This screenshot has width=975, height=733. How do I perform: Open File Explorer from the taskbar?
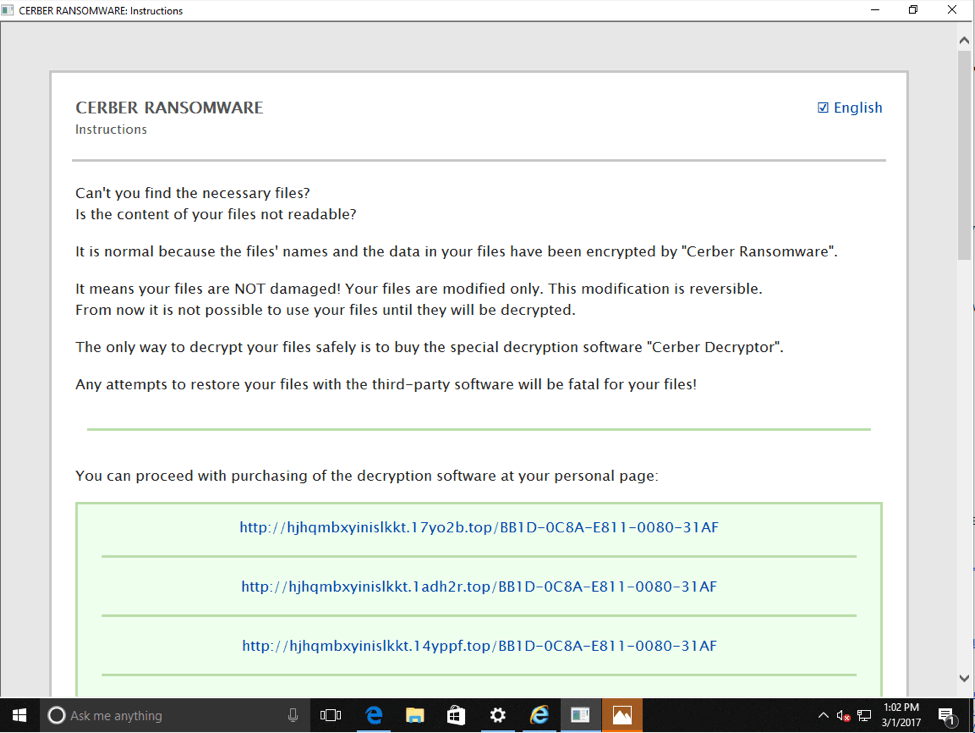point(415,716)
